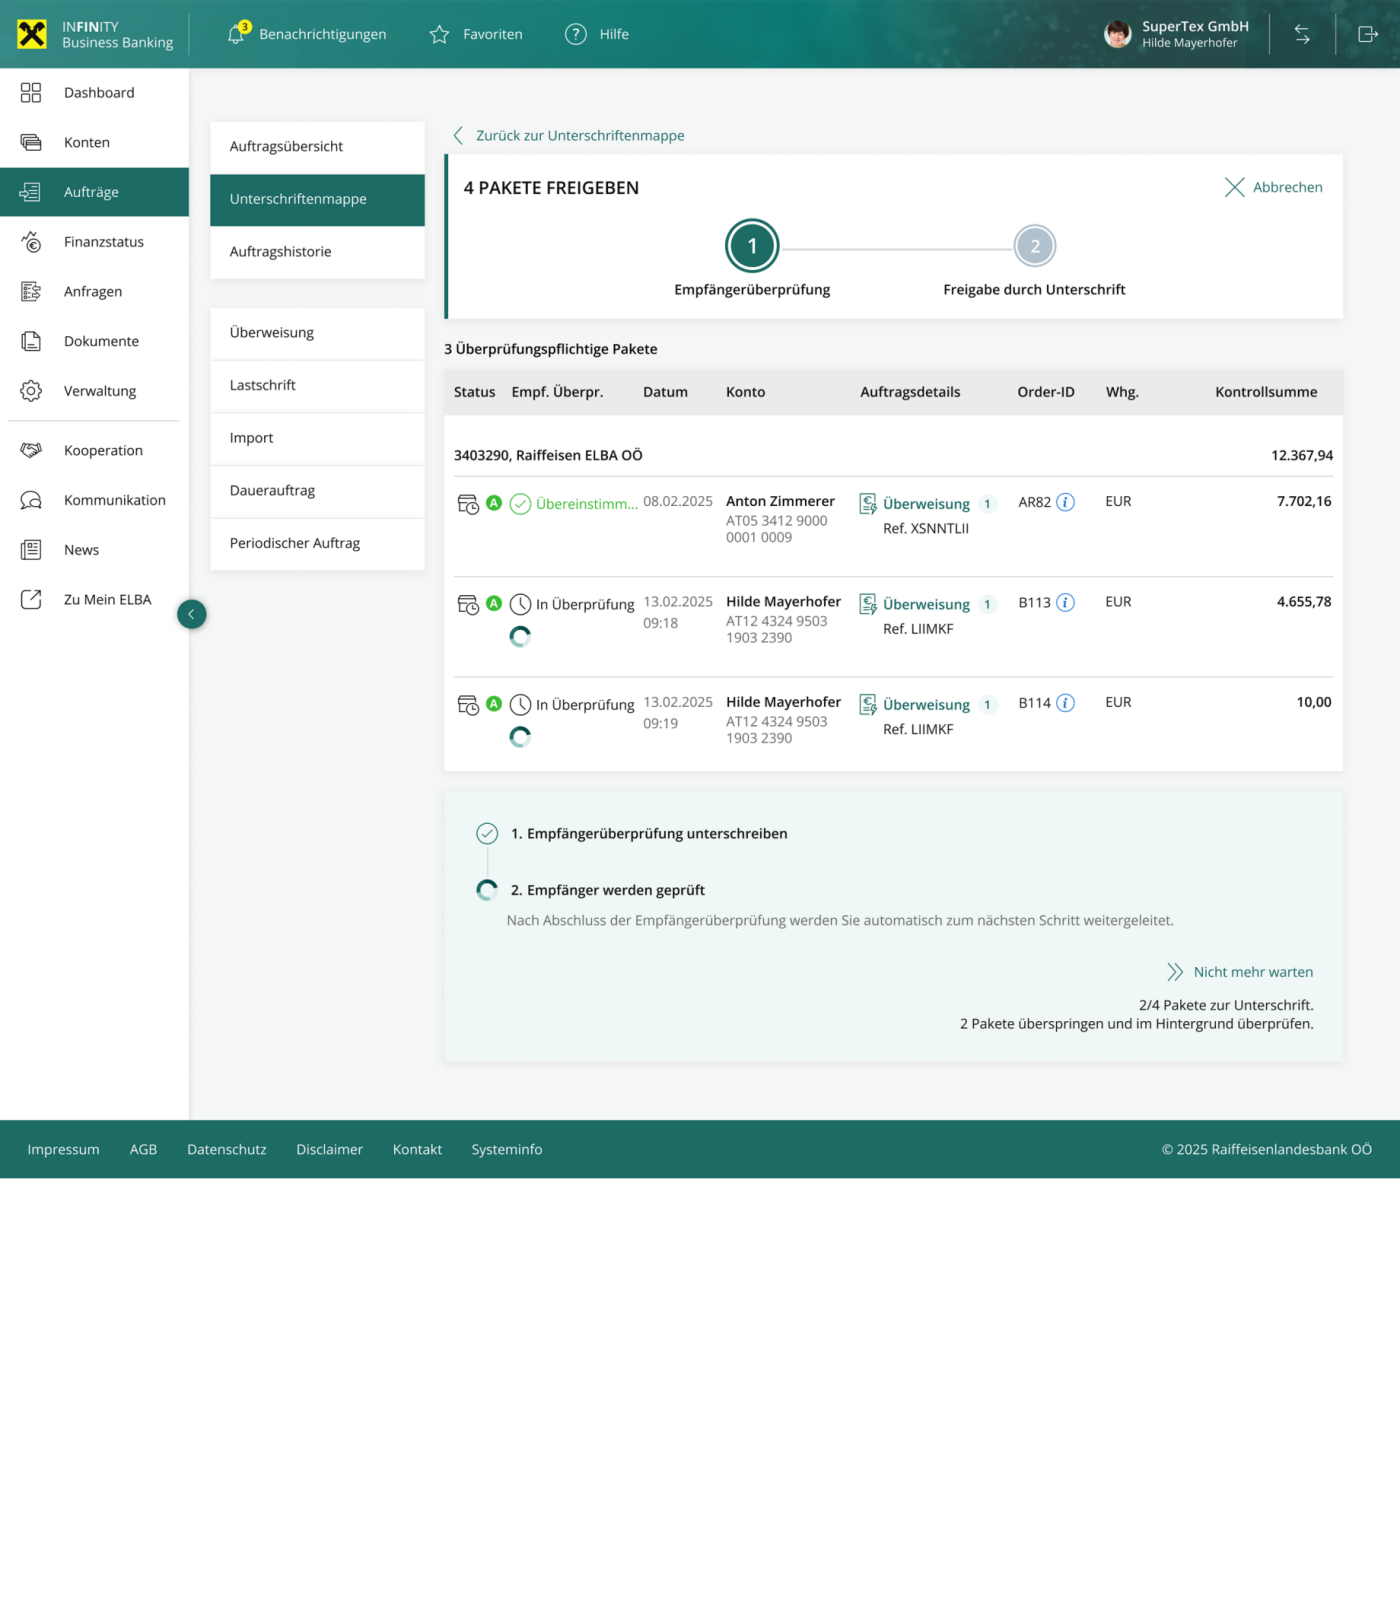The width and height of the screenshot is (1400, 1616).
Task: Click the logout icon in header
Action: 1368,34
